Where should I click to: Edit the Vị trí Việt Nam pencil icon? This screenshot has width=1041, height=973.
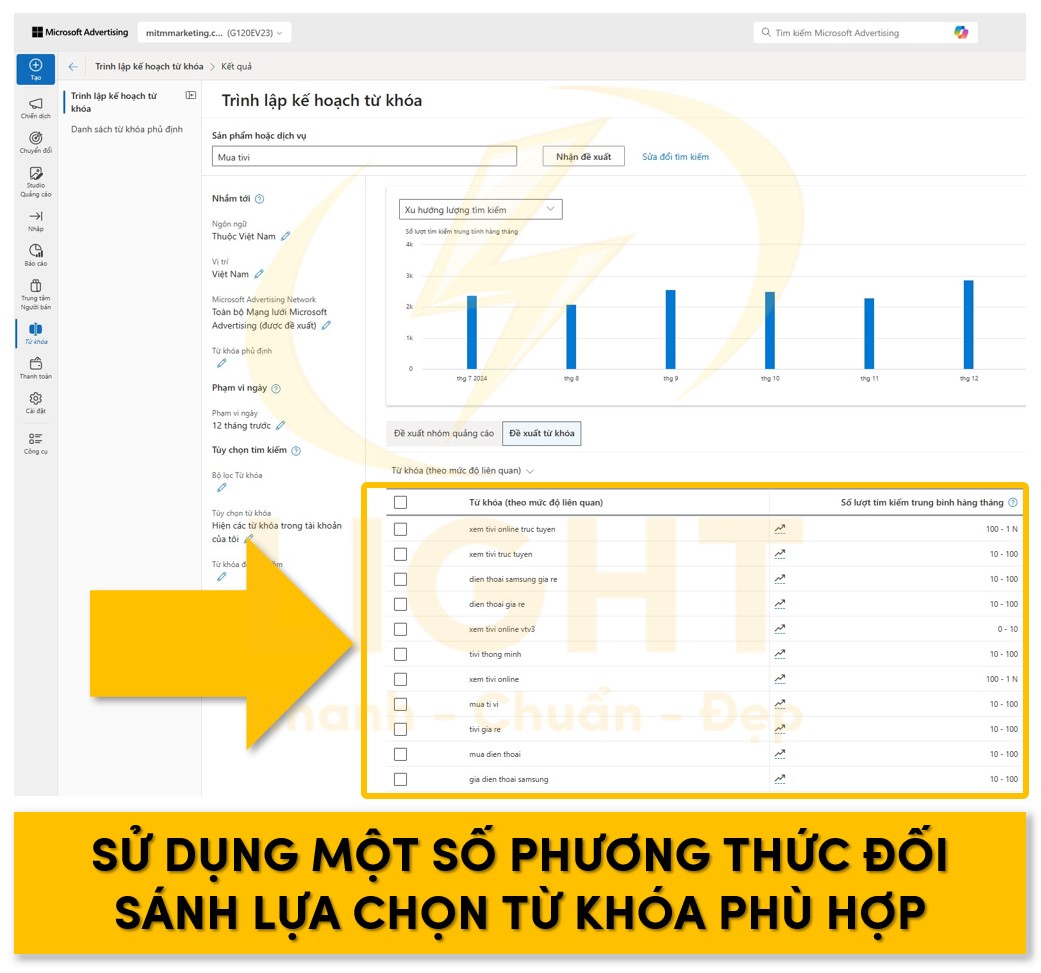pyautogui.click(x=259, y=274)
